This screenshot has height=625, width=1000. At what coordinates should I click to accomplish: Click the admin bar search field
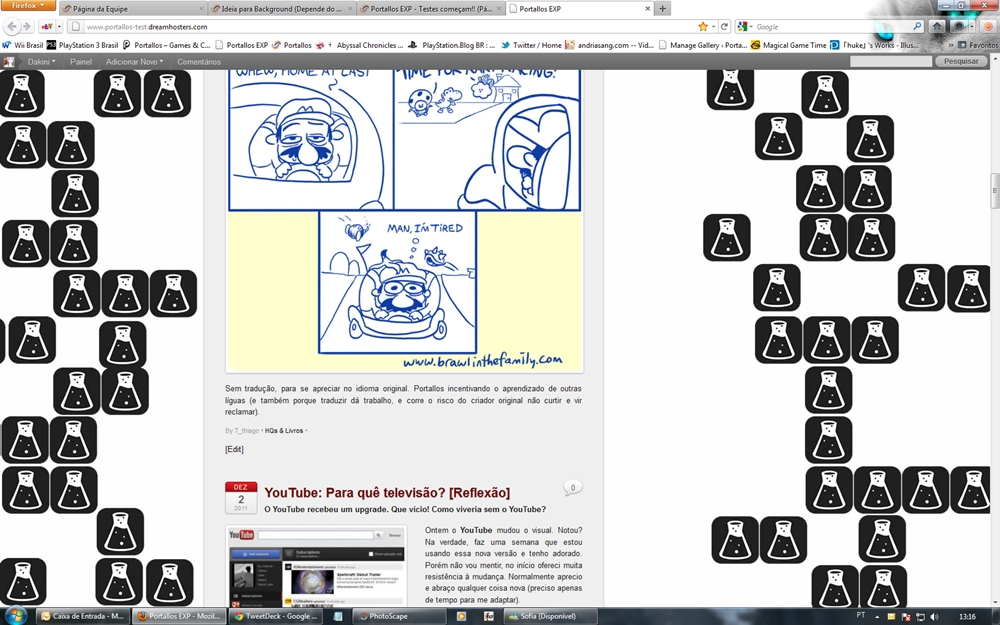(x=890, y=61)
